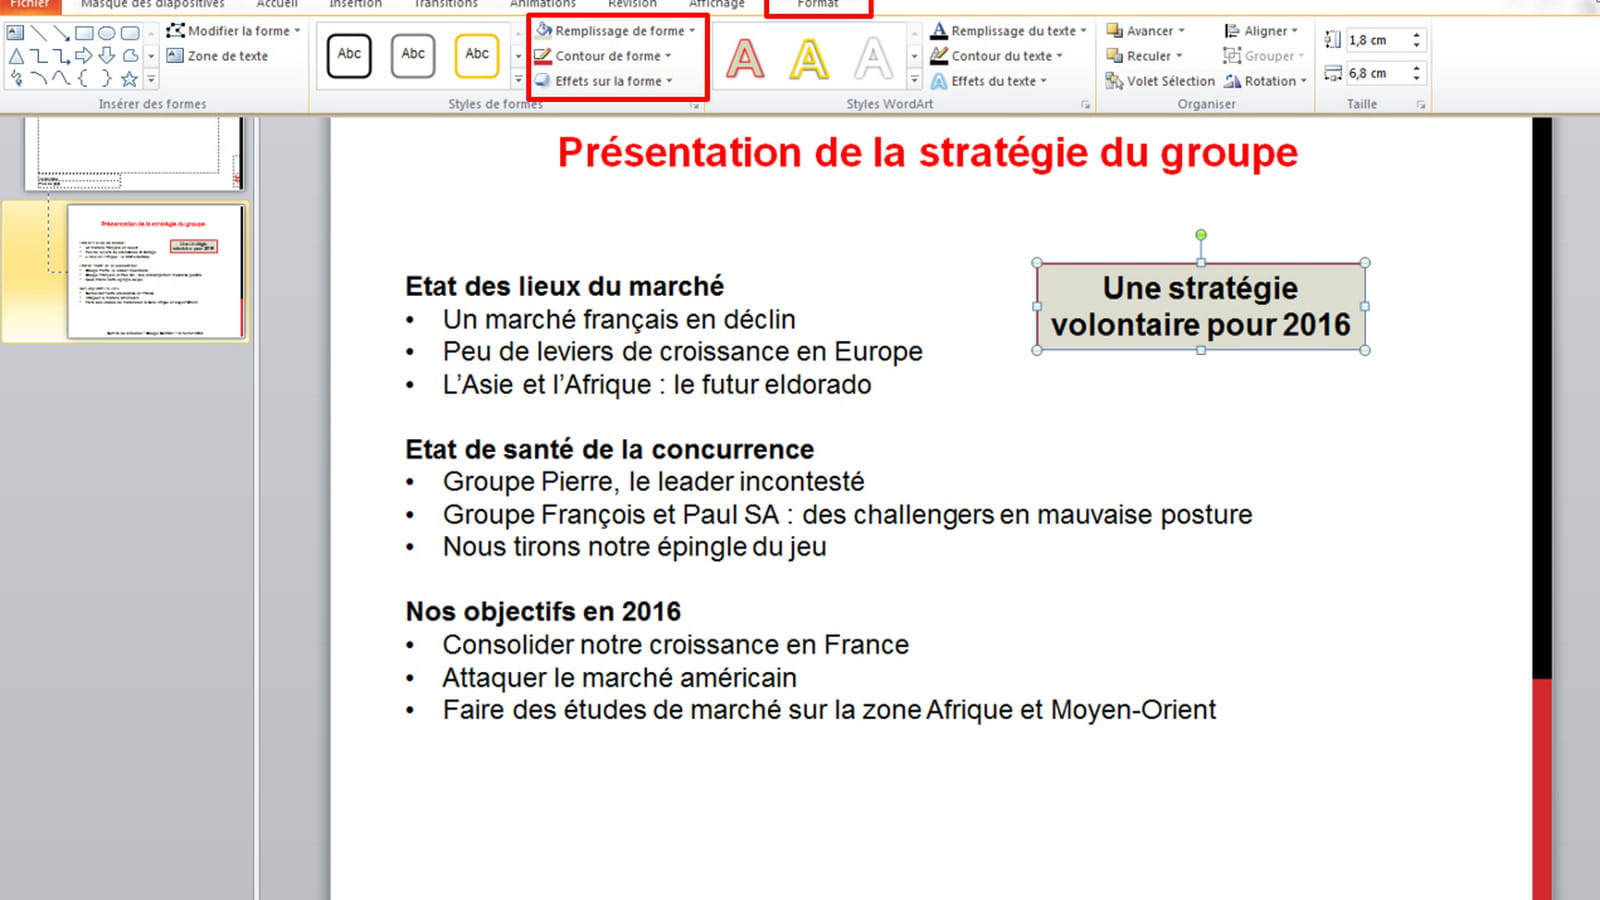The height and width of the screenshot is (900, 1600).
Task: Open Styles WordArt dialog launcher
Action: (x=1085, y=104)
